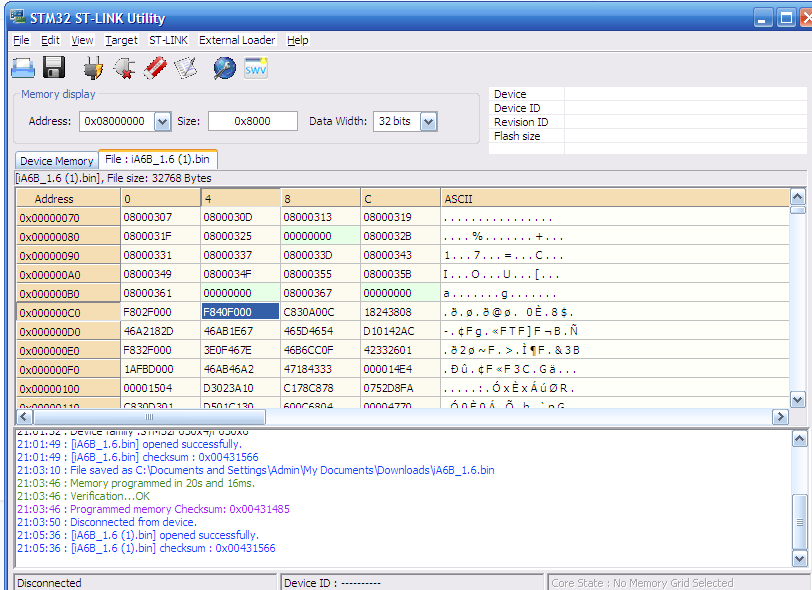
Task: Click the Address column header
Action: [68, 198]
